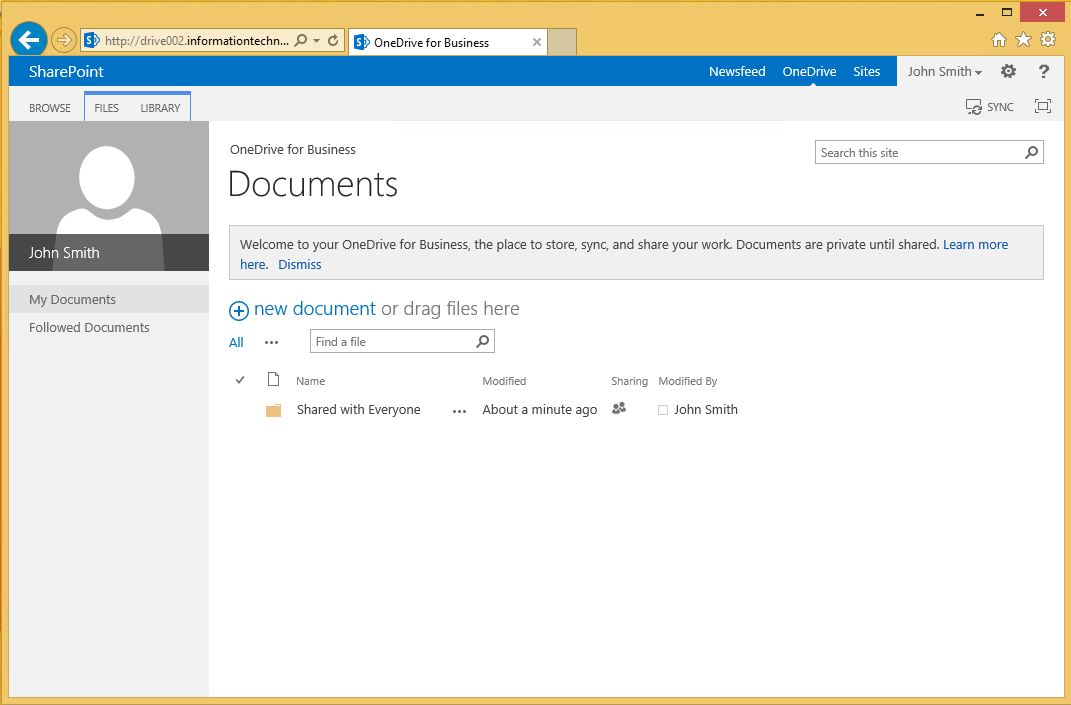
Task: Toggle the select-all checkmark in header
Action: tap(240, 380)
